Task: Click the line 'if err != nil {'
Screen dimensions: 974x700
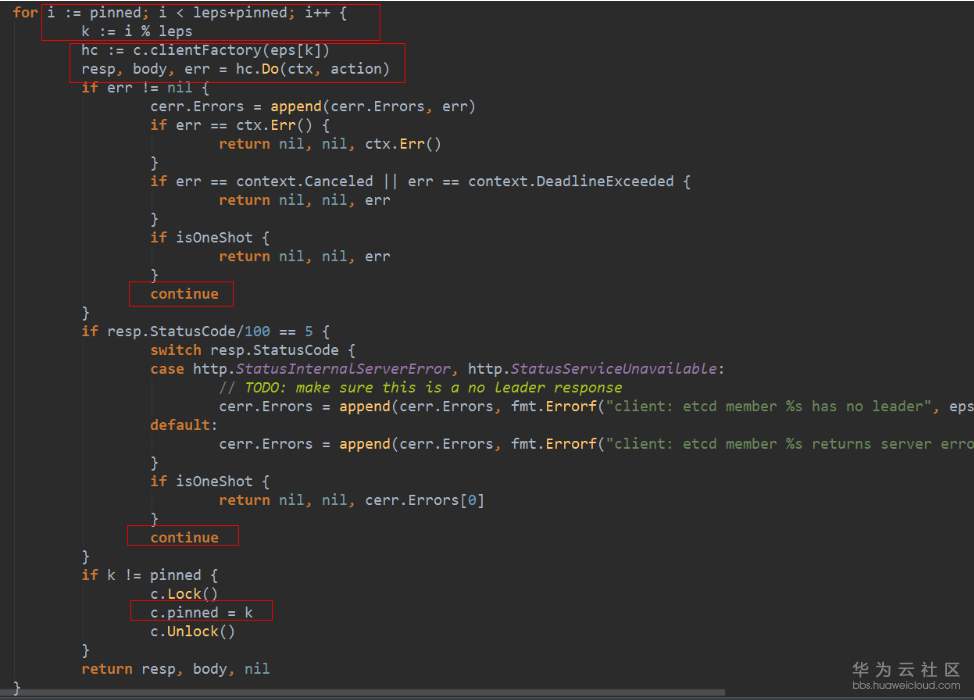Action: (145, 88)
